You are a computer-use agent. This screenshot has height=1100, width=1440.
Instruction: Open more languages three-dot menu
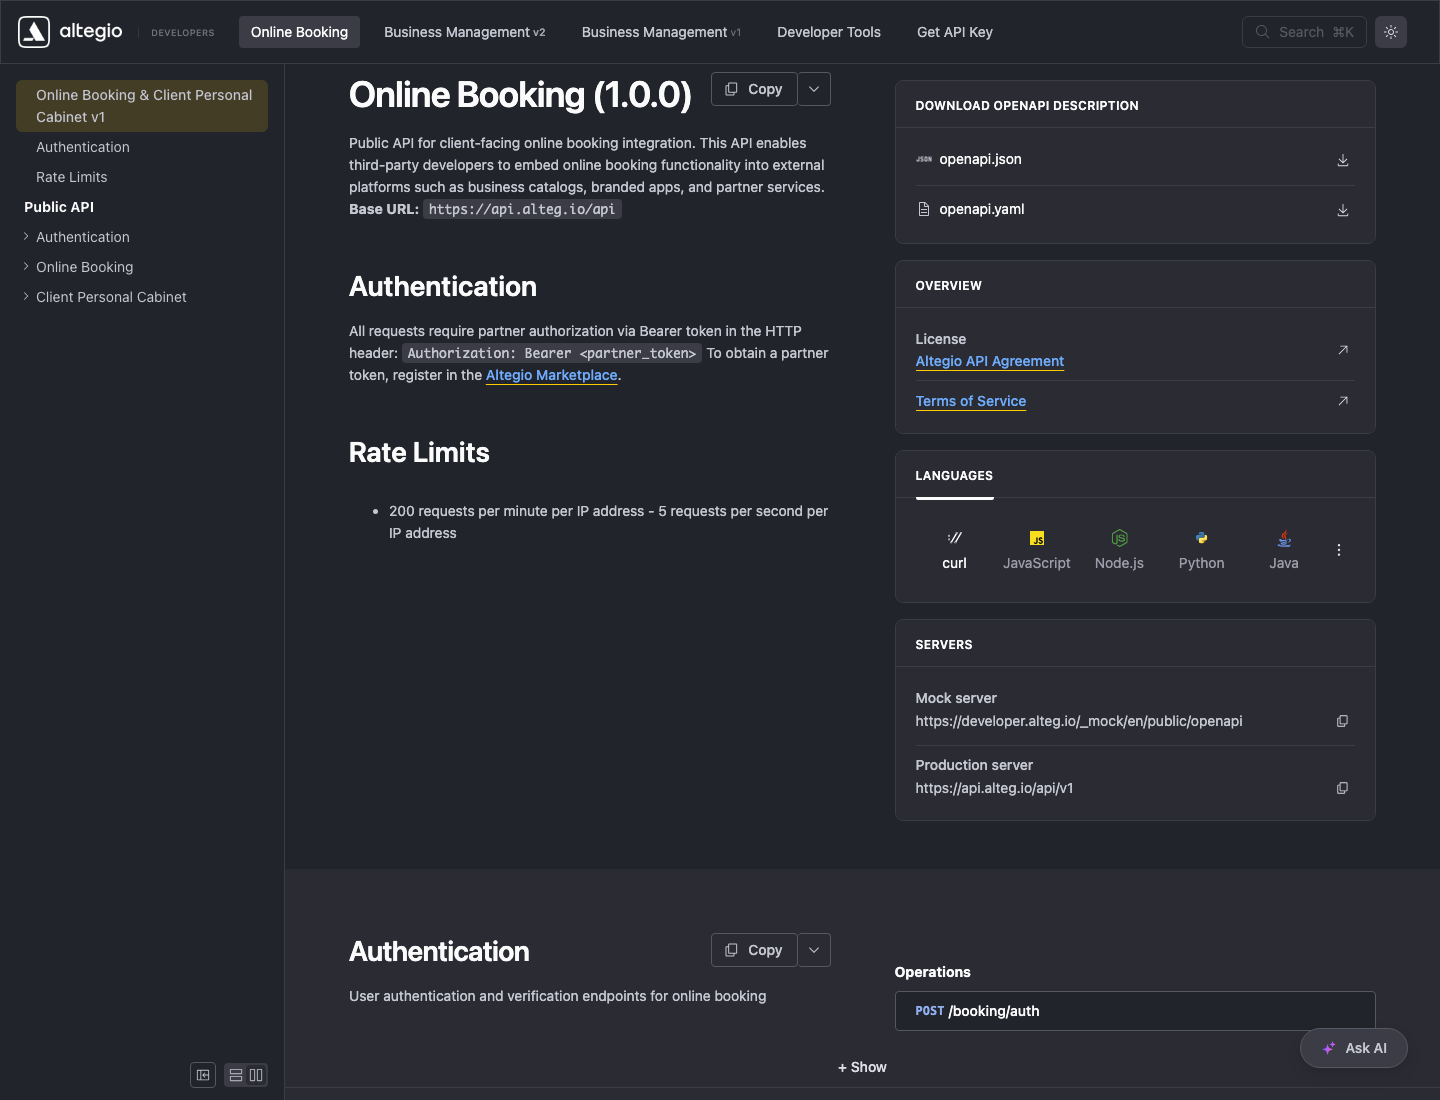click(1339, 550)
